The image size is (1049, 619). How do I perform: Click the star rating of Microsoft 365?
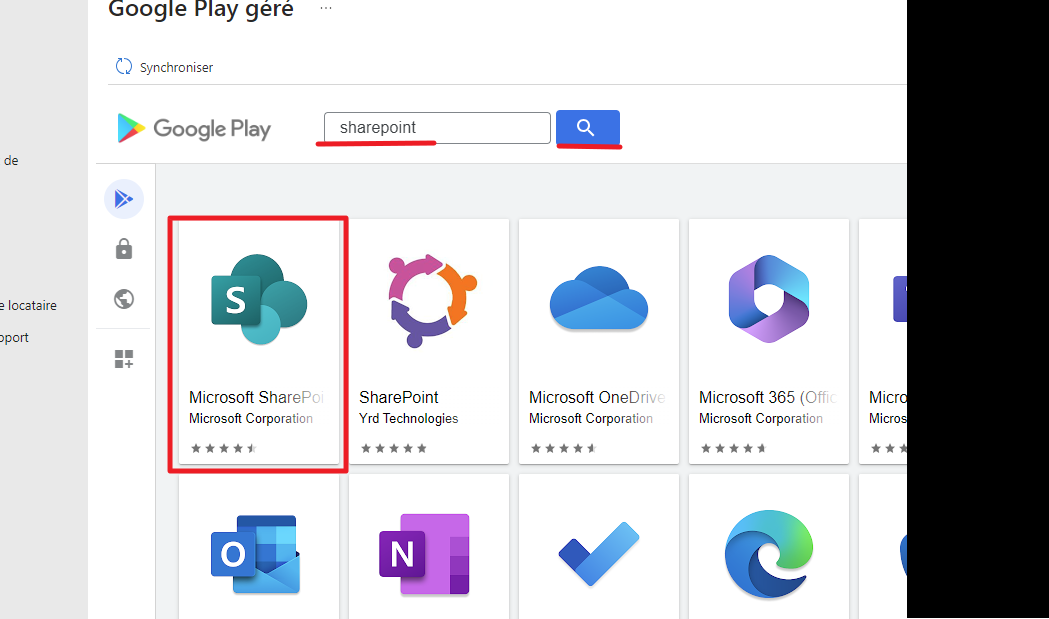pos(733,448)
